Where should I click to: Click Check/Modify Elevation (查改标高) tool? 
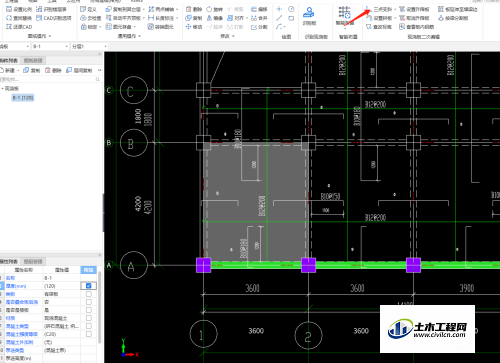[x=378, y=27]
